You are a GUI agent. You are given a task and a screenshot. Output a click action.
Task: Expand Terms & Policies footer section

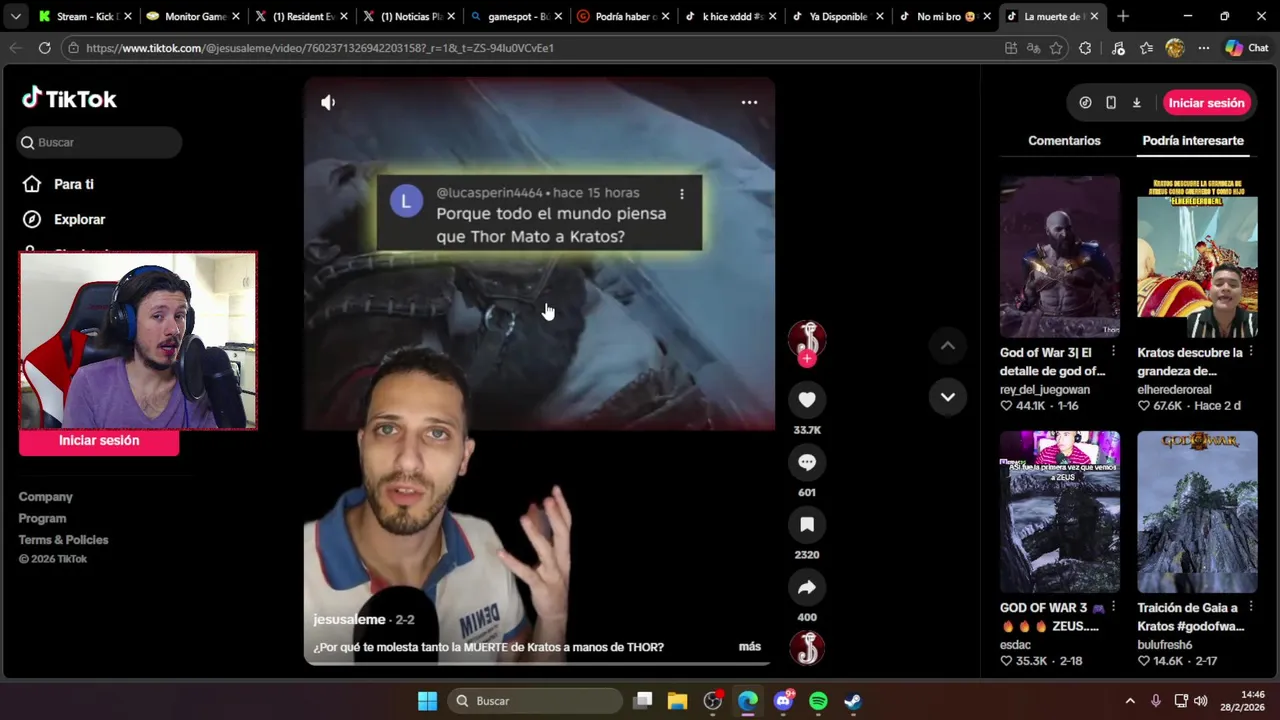click(63, 540)
